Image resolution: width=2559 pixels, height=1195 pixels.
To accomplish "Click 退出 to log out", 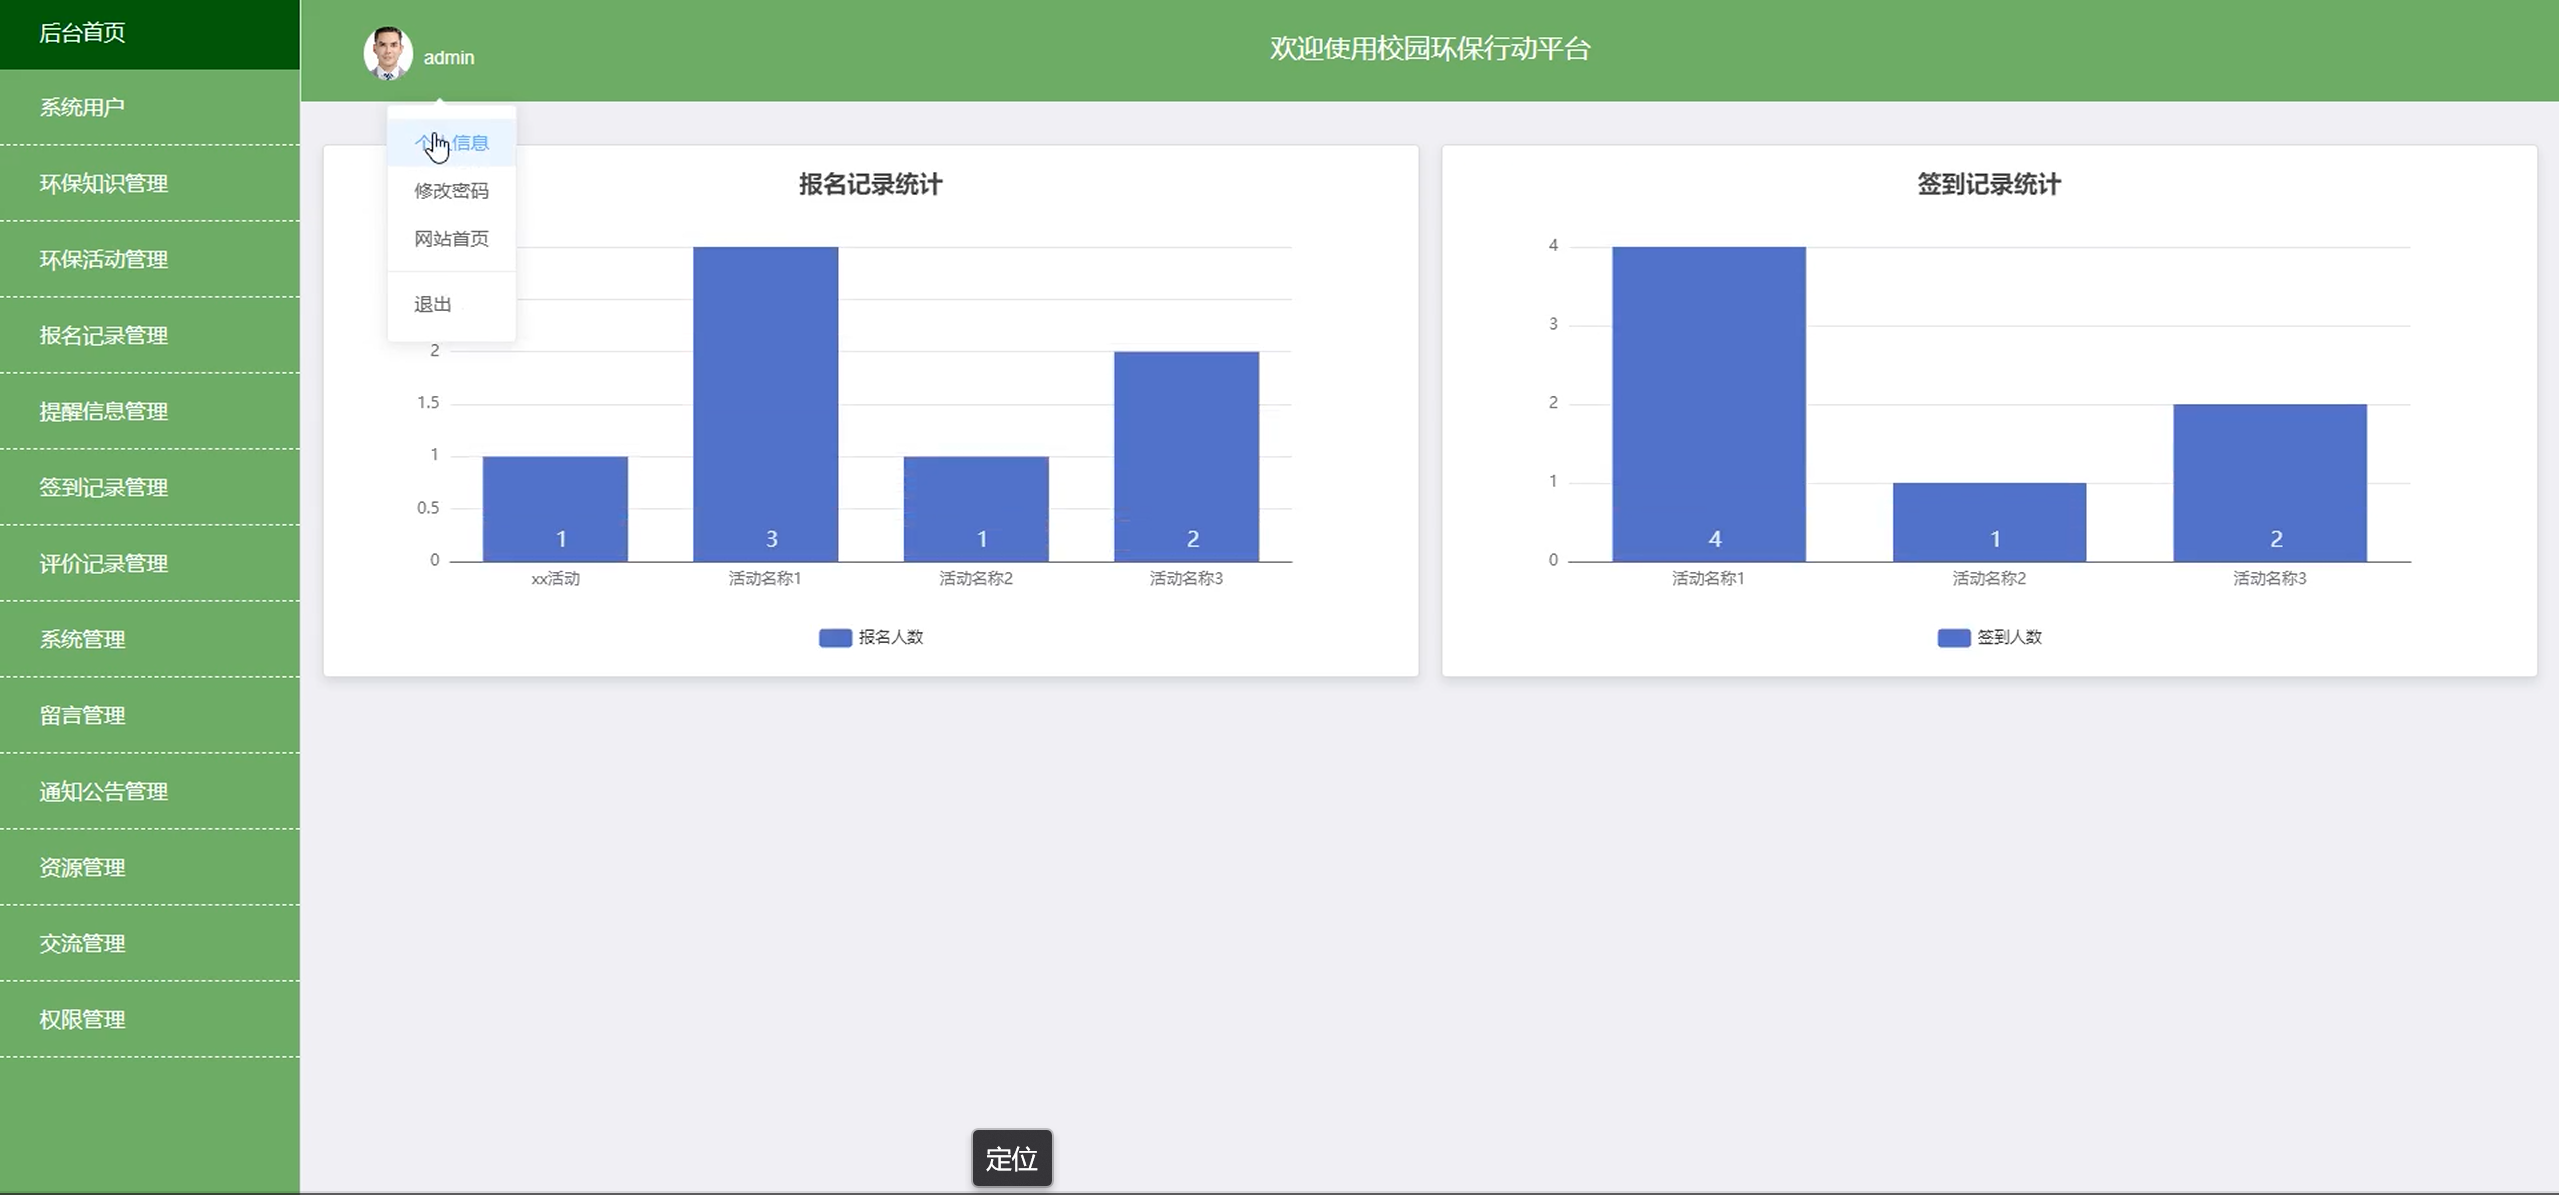I will (x=433, y=305).
